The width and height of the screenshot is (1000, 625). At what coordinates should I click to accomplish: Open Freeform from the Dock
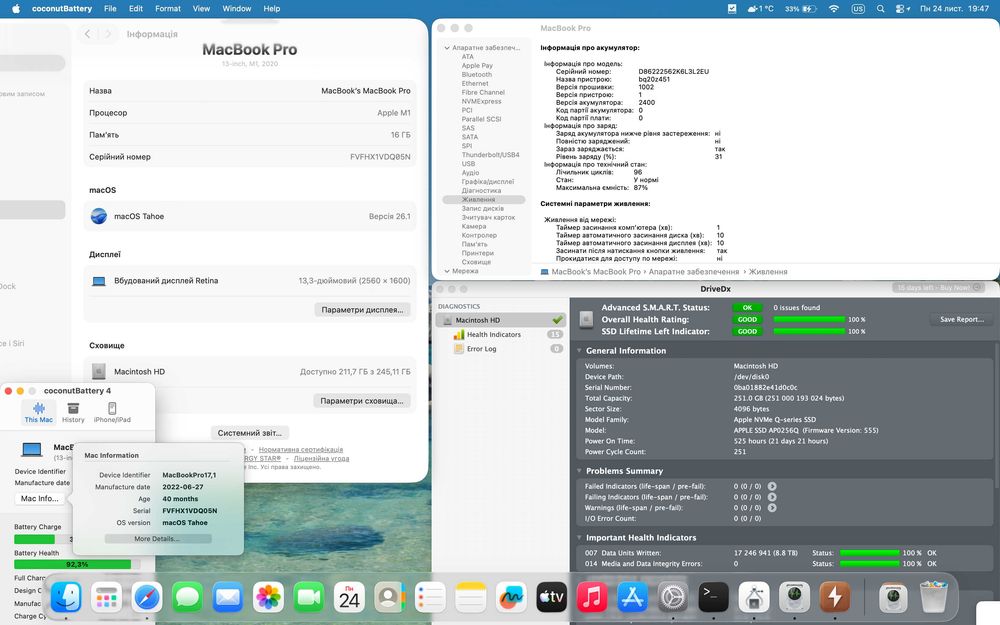[511, 598]
